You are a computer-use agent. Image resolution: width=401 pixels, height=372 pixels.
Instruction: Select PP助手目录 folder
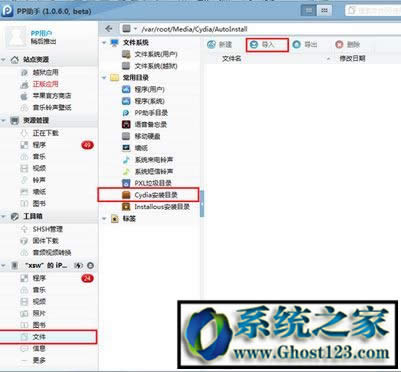pyautogui.click(x=151, y=113)
